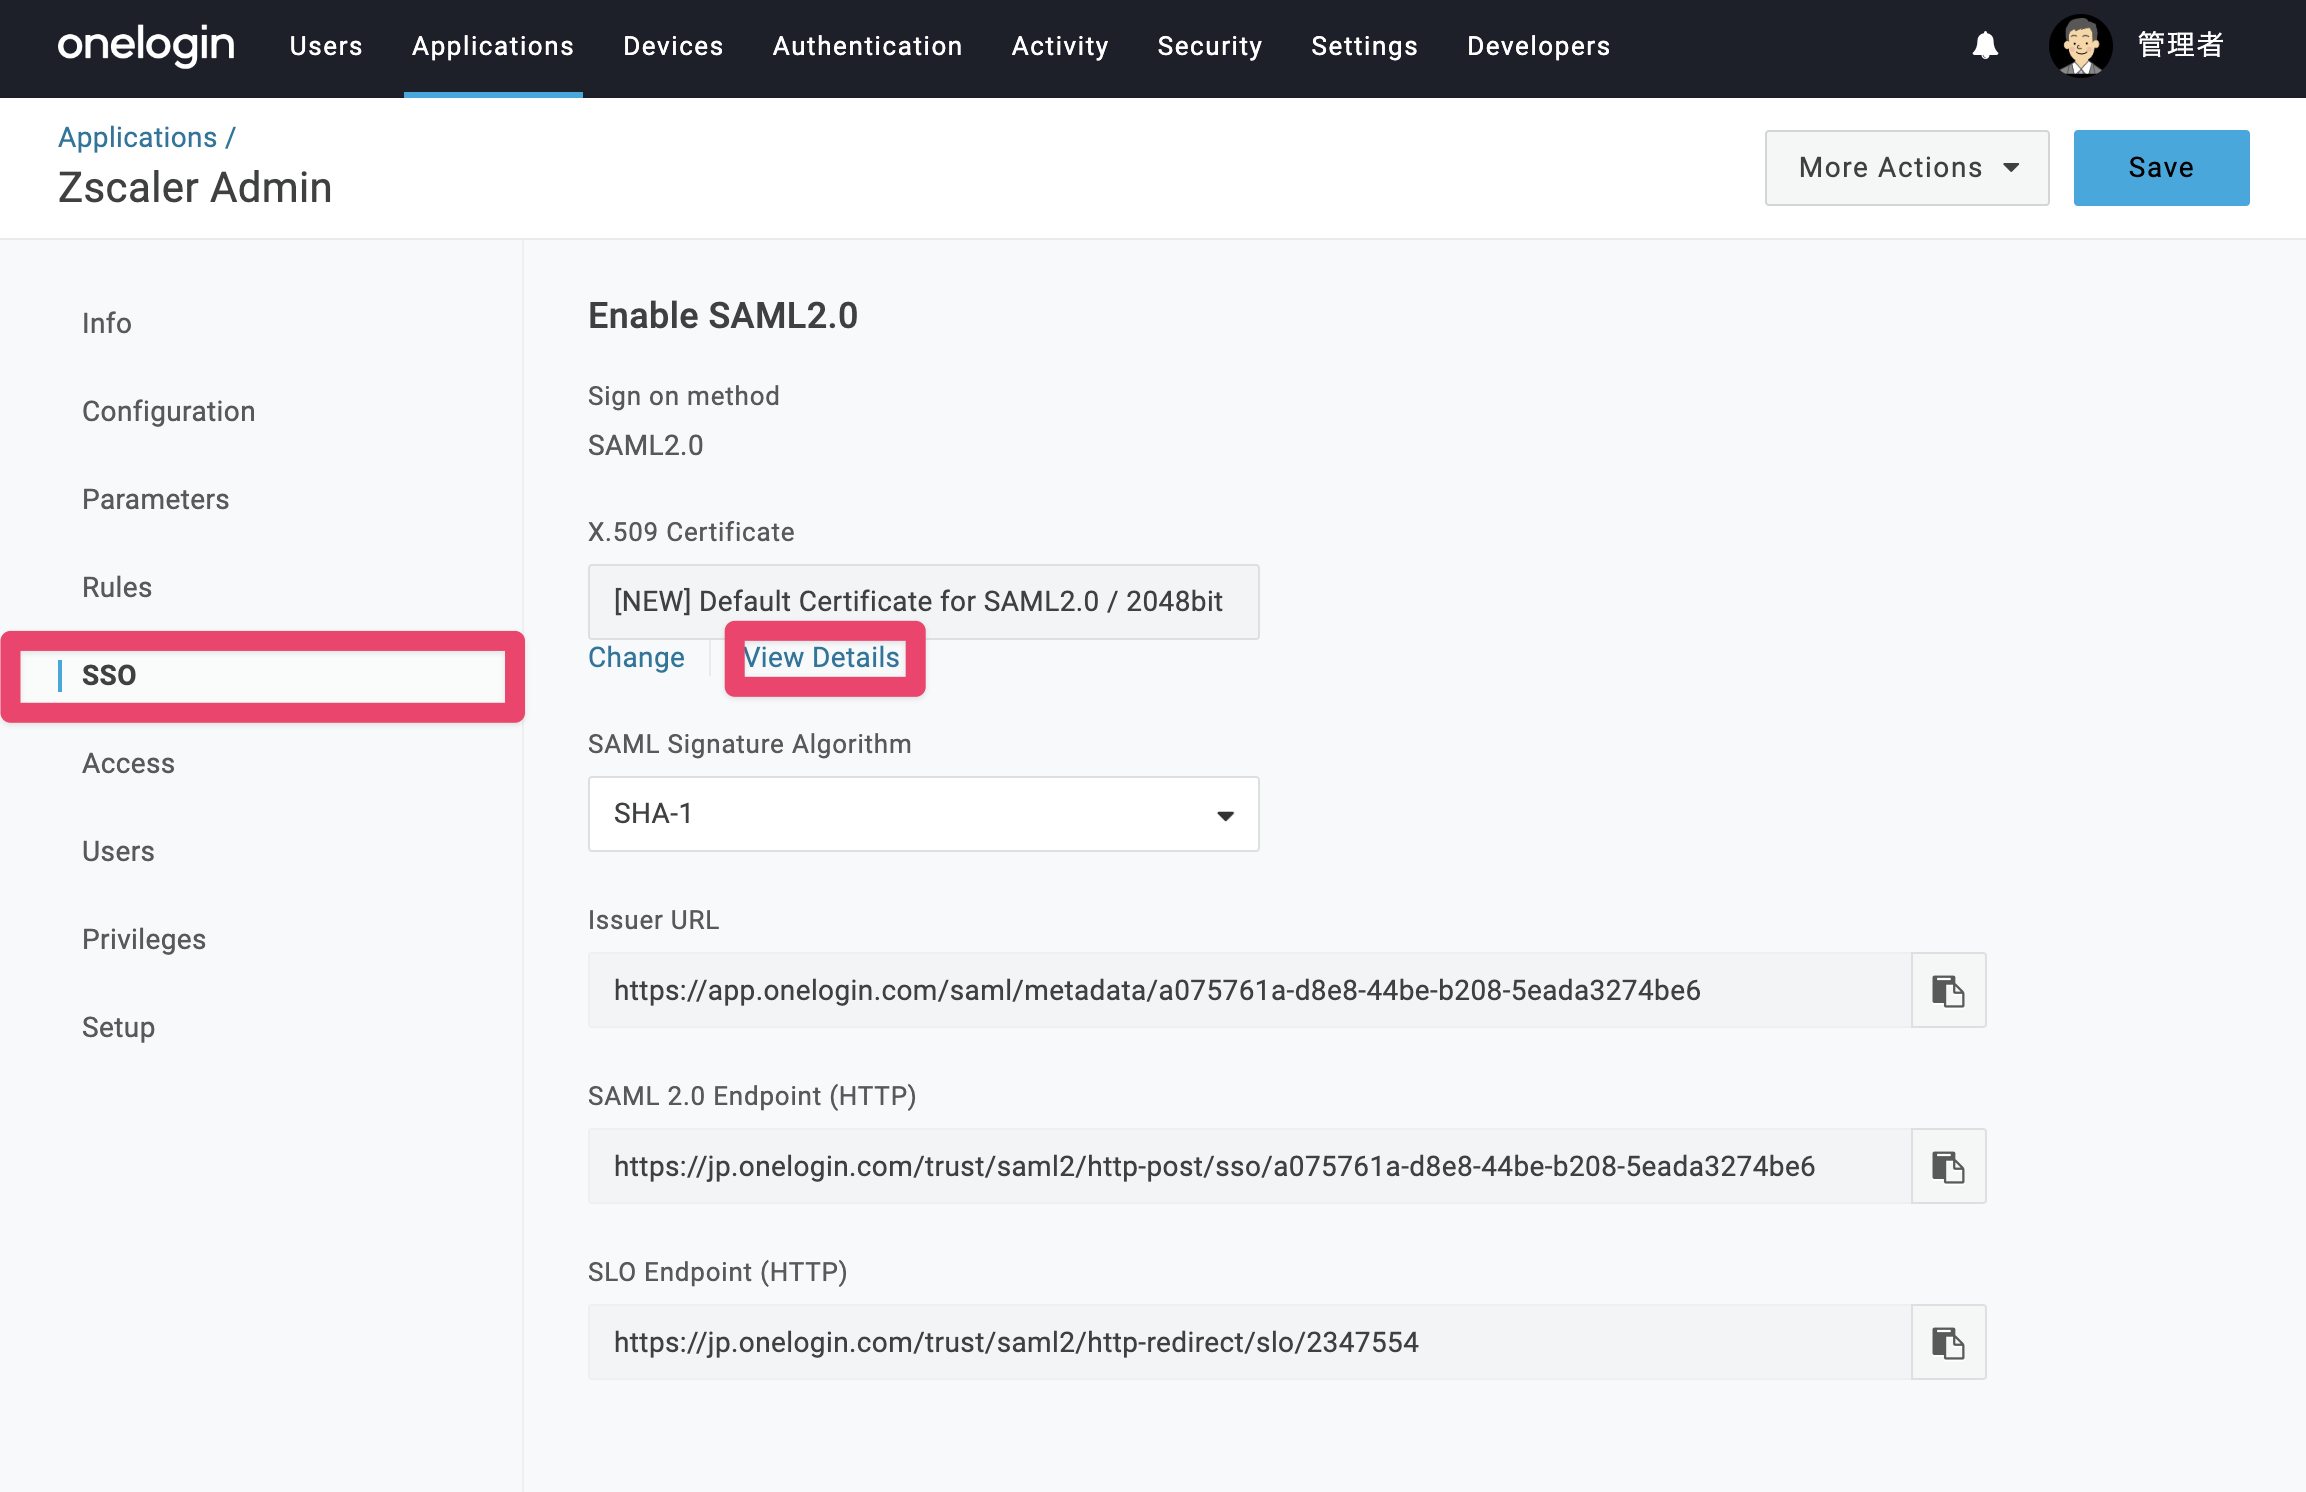Expand the SAML Signature Algorithm dropdown
Screen dimensions: 2306x1492
[x=923, y=814]
